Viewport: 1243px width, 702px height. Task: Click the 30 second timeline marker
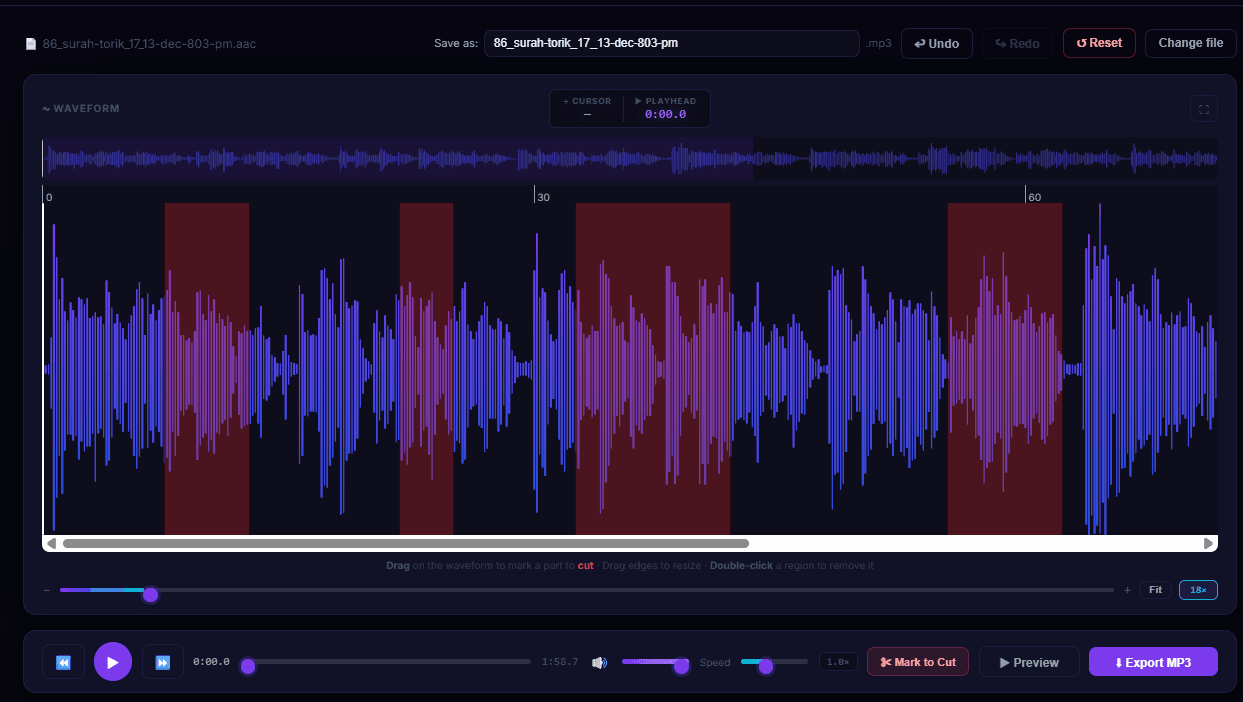pos(543,197)
